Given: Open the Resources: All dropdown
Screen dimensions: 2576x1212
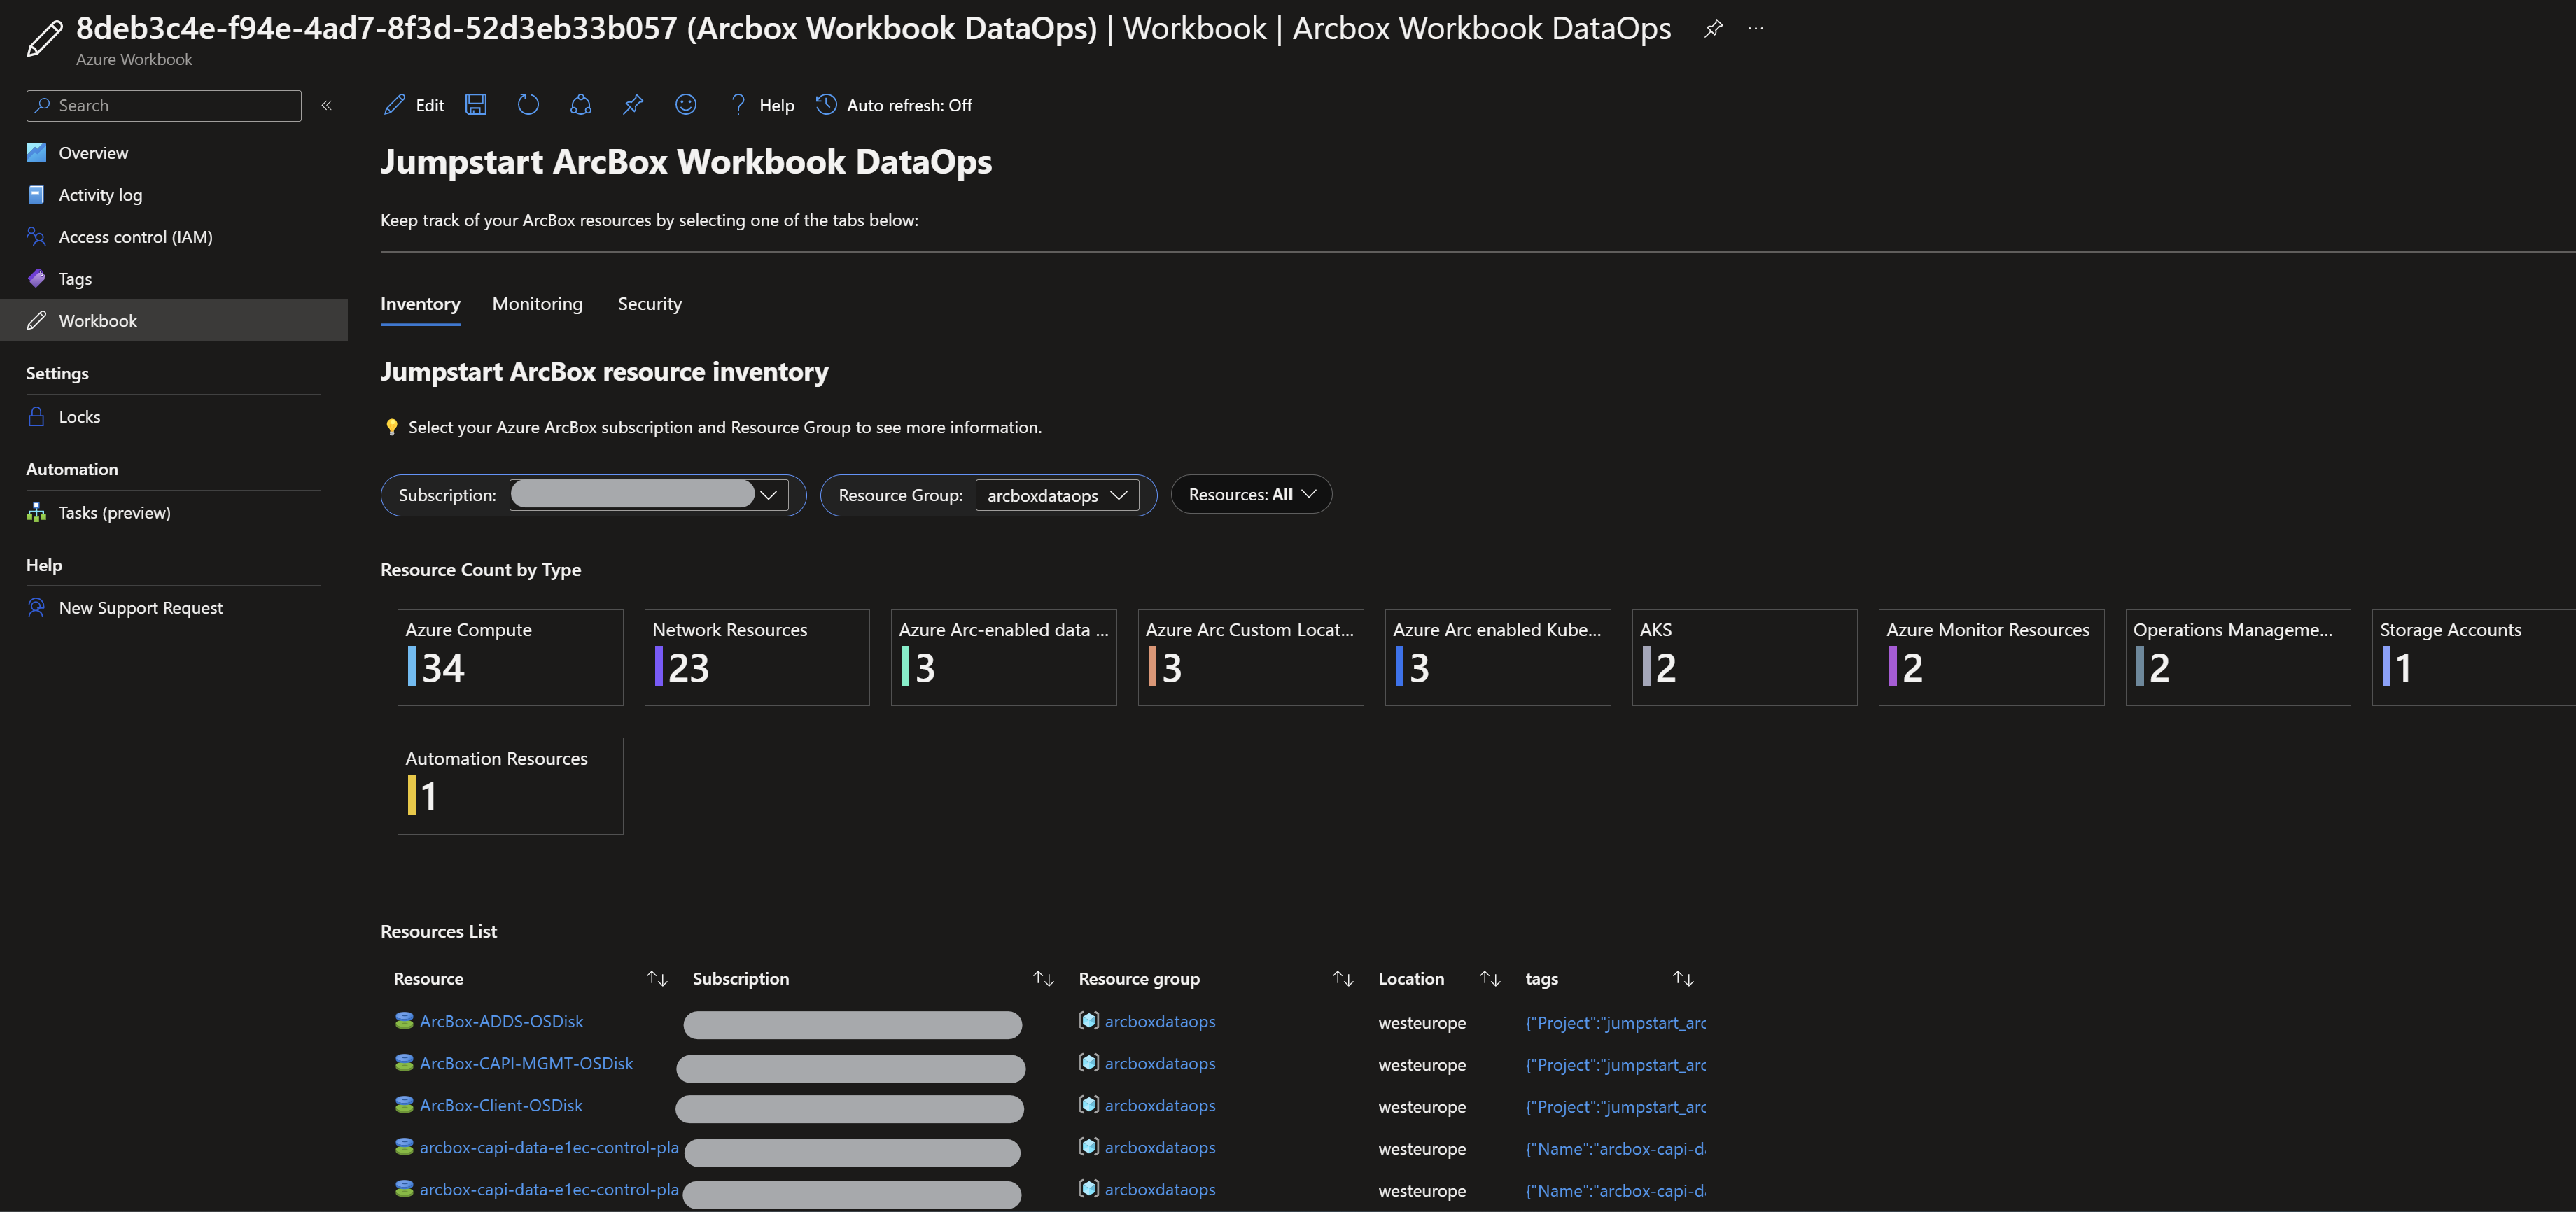Looking at the screenshot, I should pyautogui.click(x=1251, y=495).
